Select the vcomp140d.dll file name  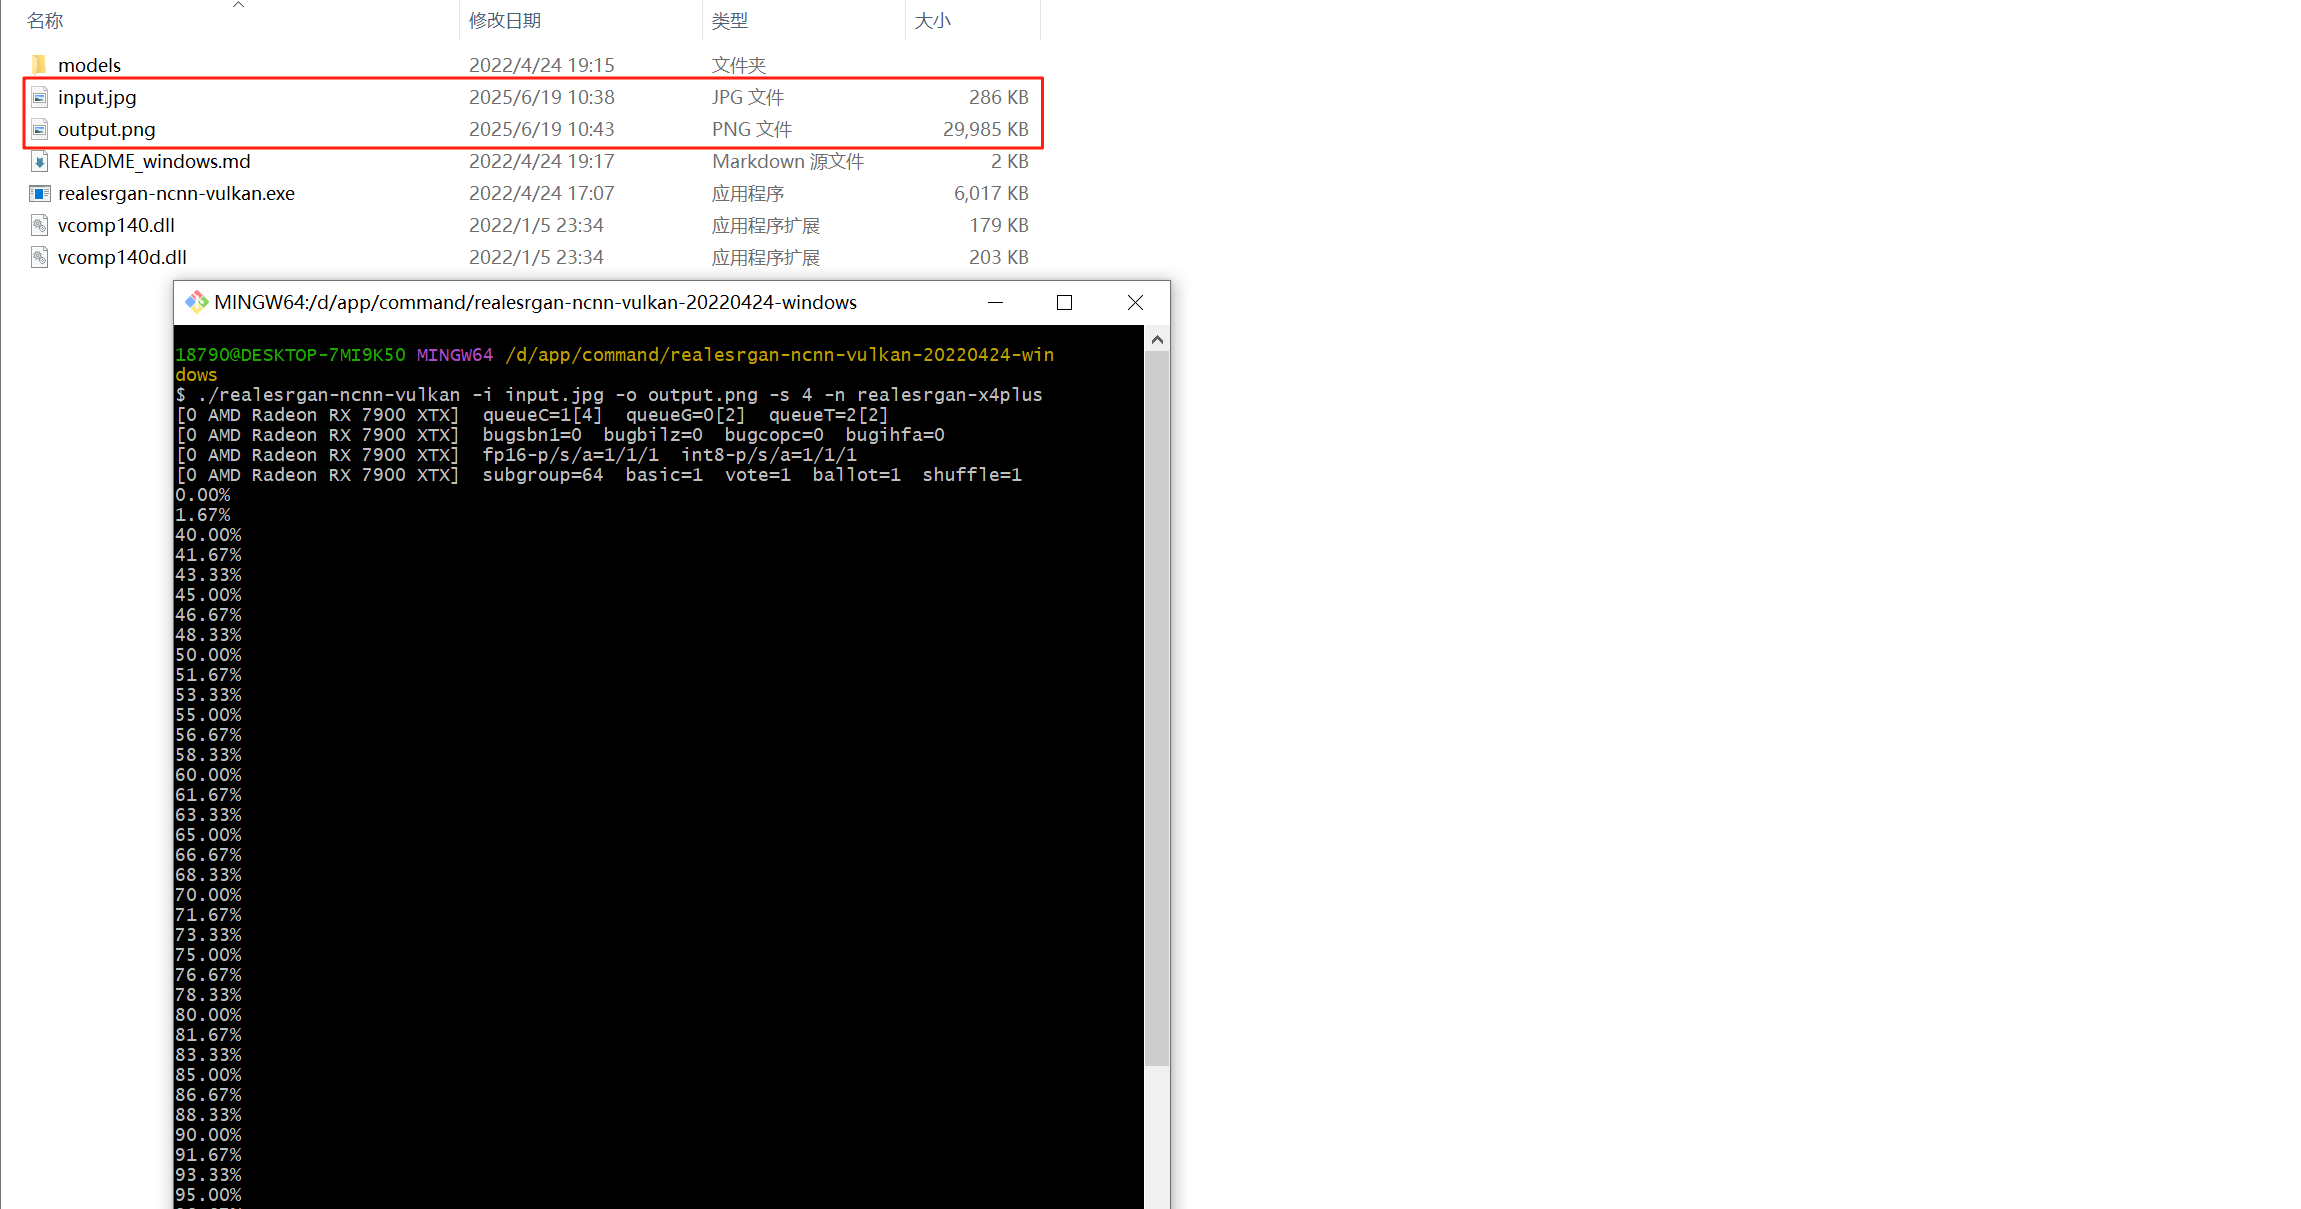(122, 257)
